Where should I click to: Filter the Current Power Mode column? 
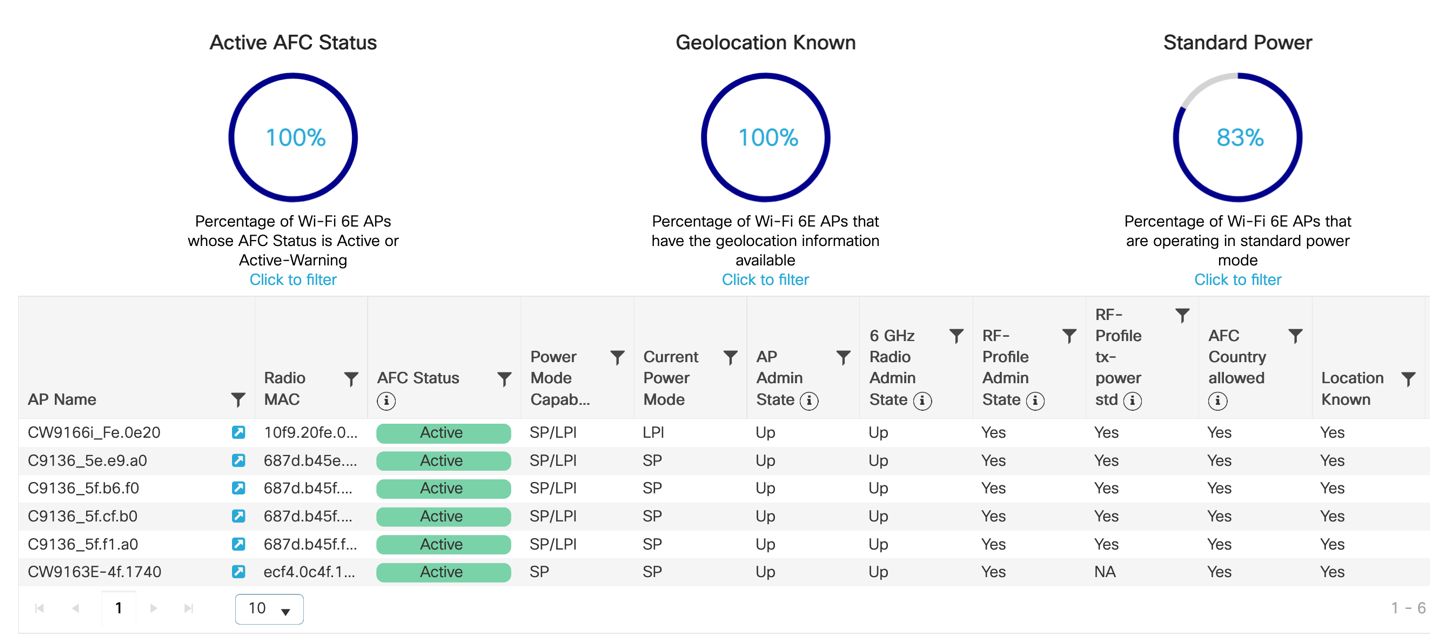pyautogui.click(x=730, y=358)
